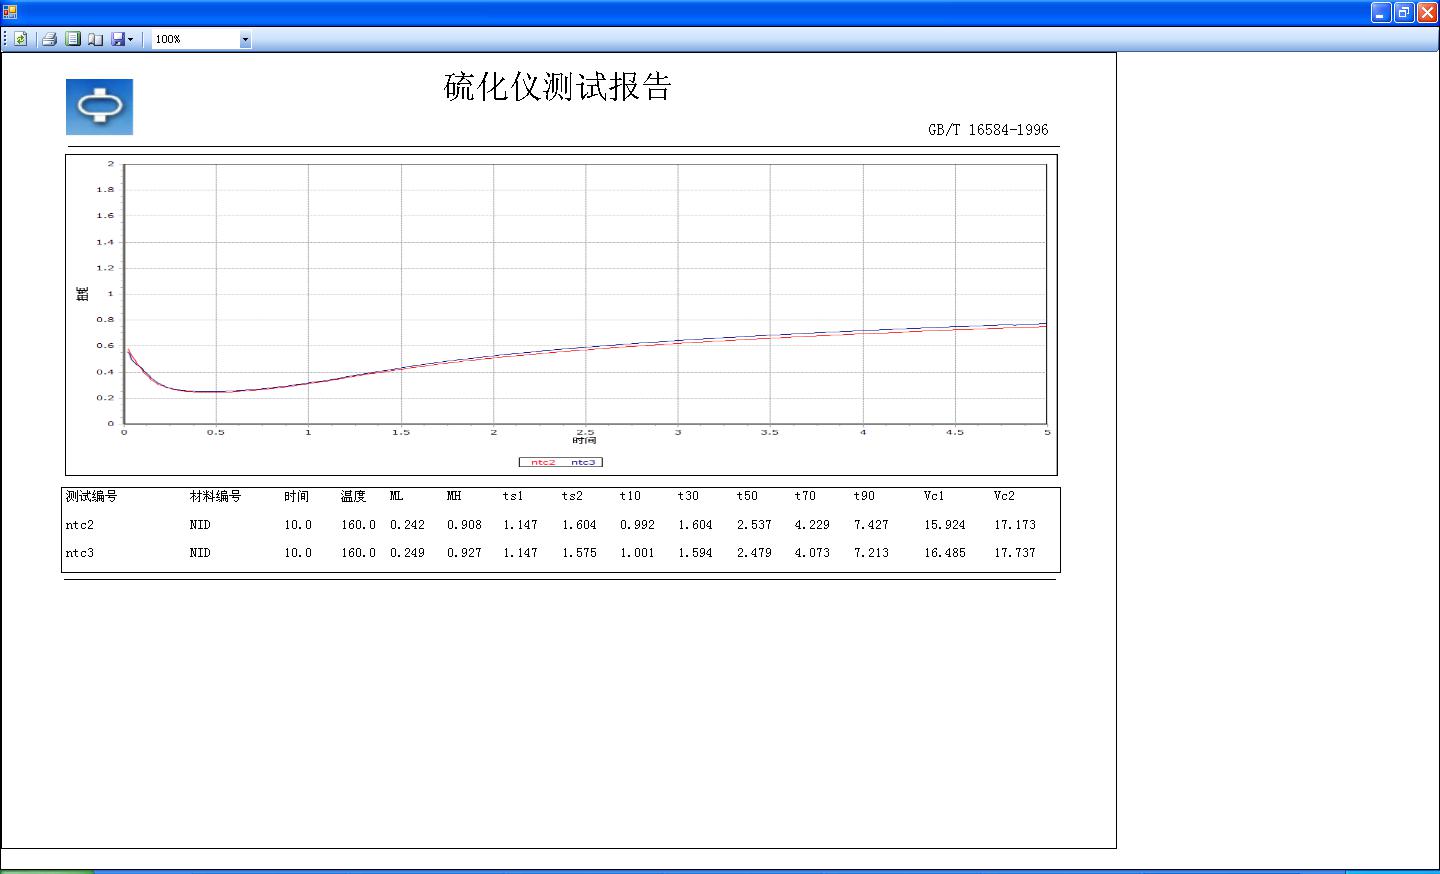Open the 100% zoom level dropdown
The image size is (1440, 874).
point(245,40)
